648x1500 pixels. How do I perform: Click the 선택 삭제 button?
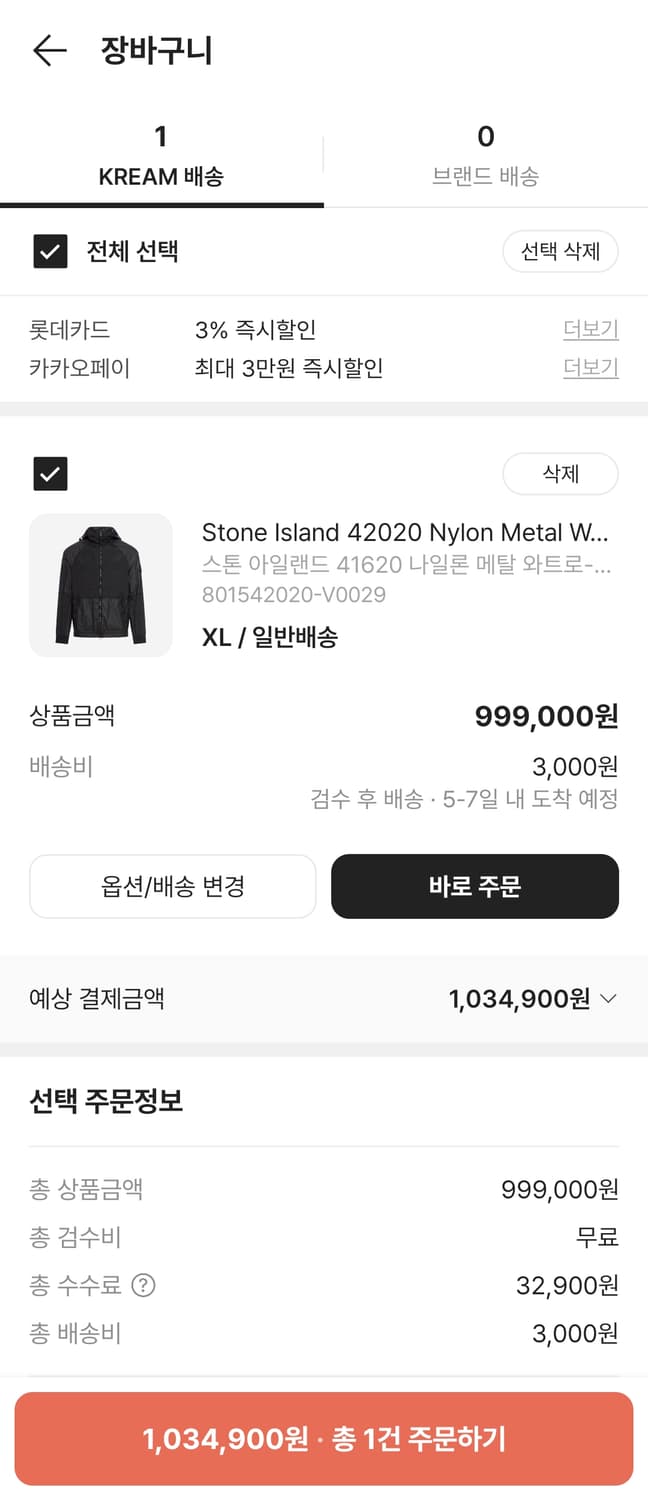tap(560, 252)
